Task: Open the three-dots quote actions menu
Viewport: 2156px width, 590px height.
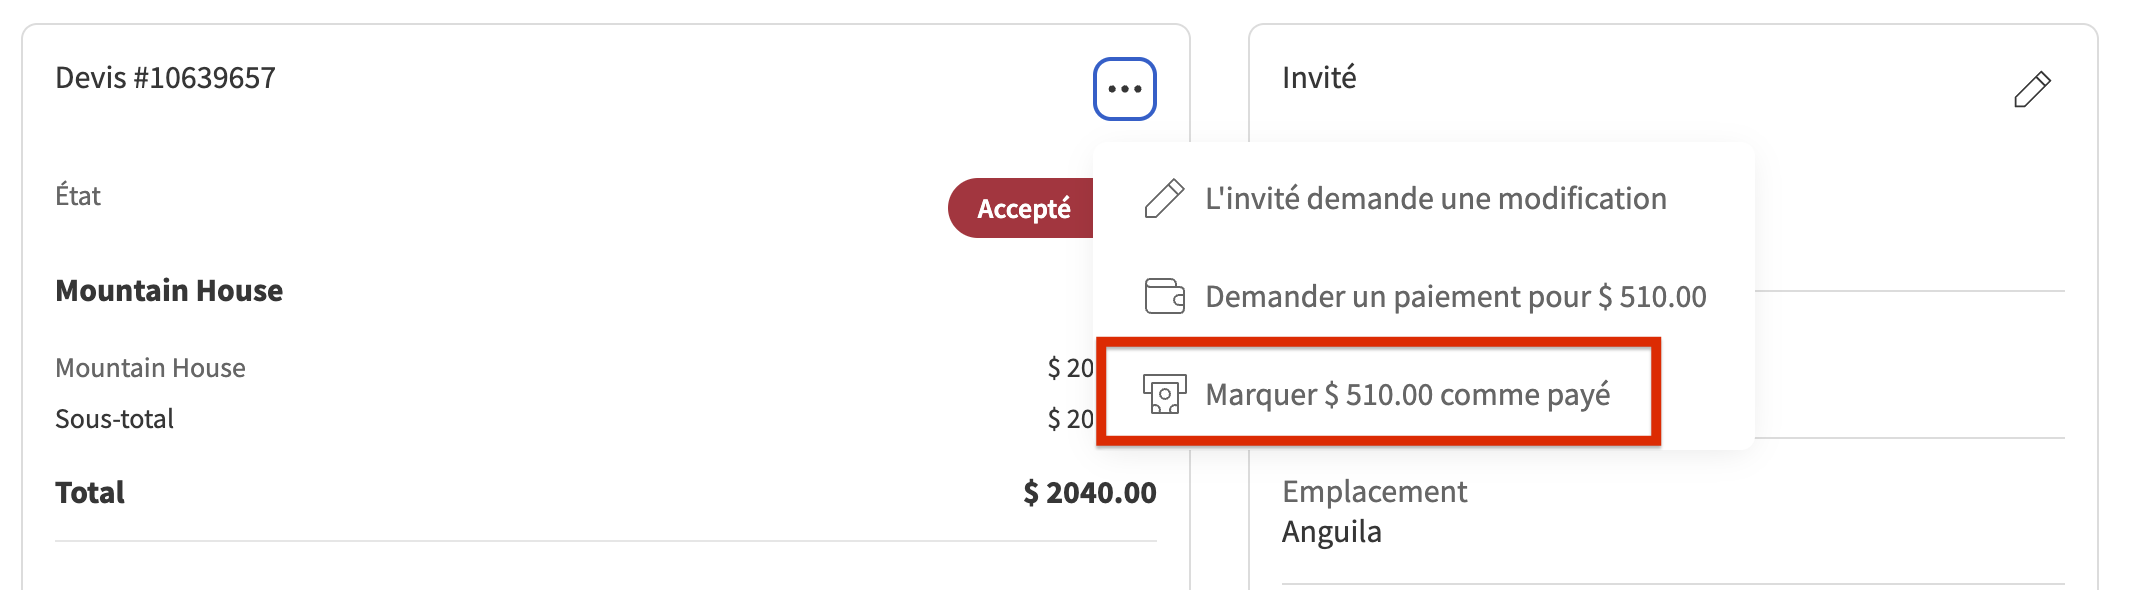Action: pyautogui.click(x=1124, y=89)
